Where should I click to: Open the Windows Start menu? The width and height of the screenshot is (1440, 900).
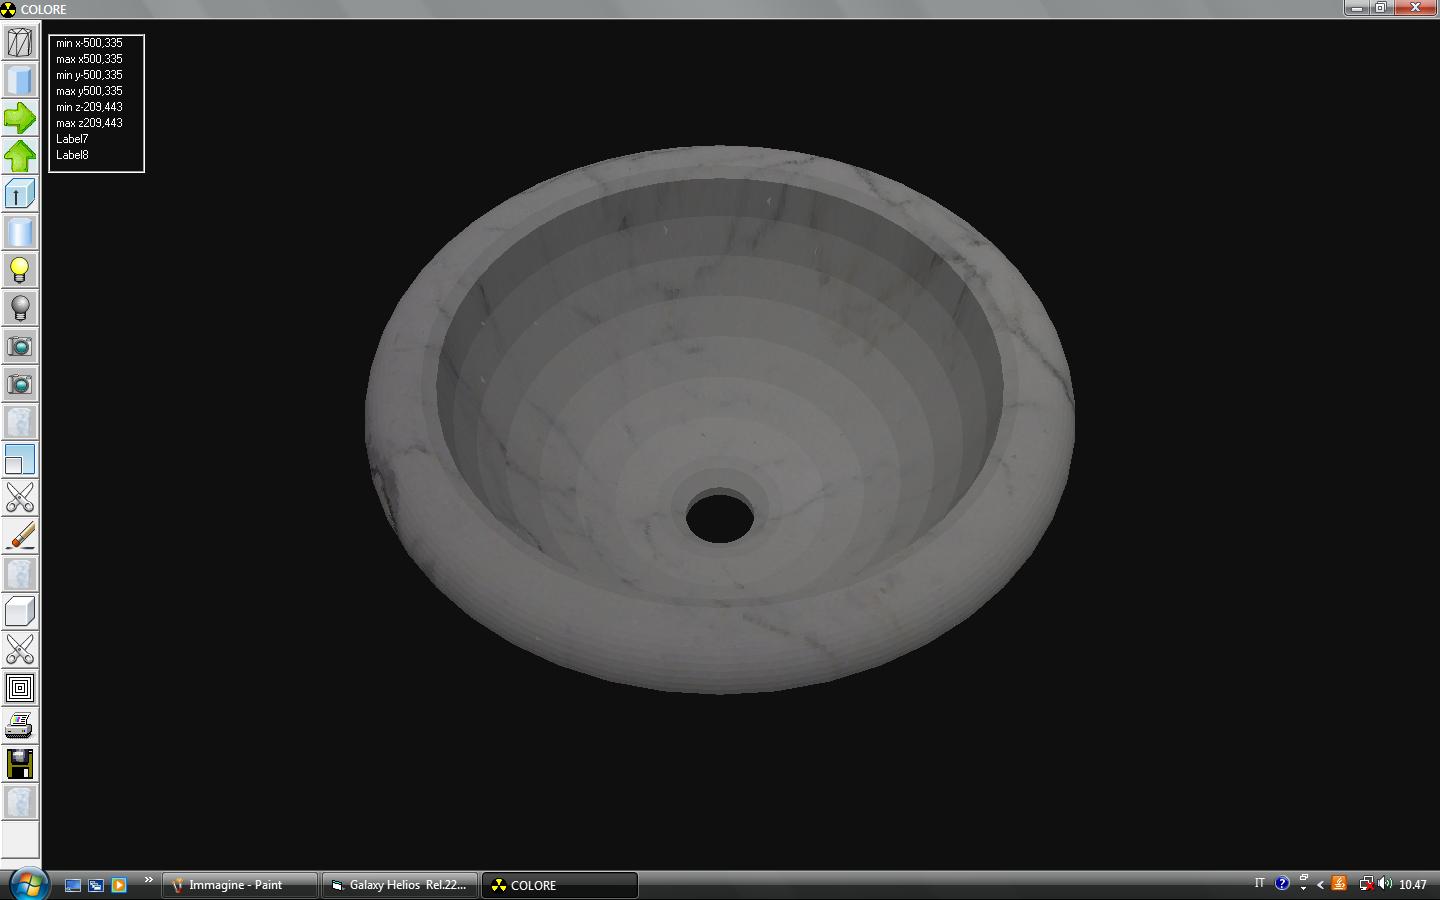[27, 884]
